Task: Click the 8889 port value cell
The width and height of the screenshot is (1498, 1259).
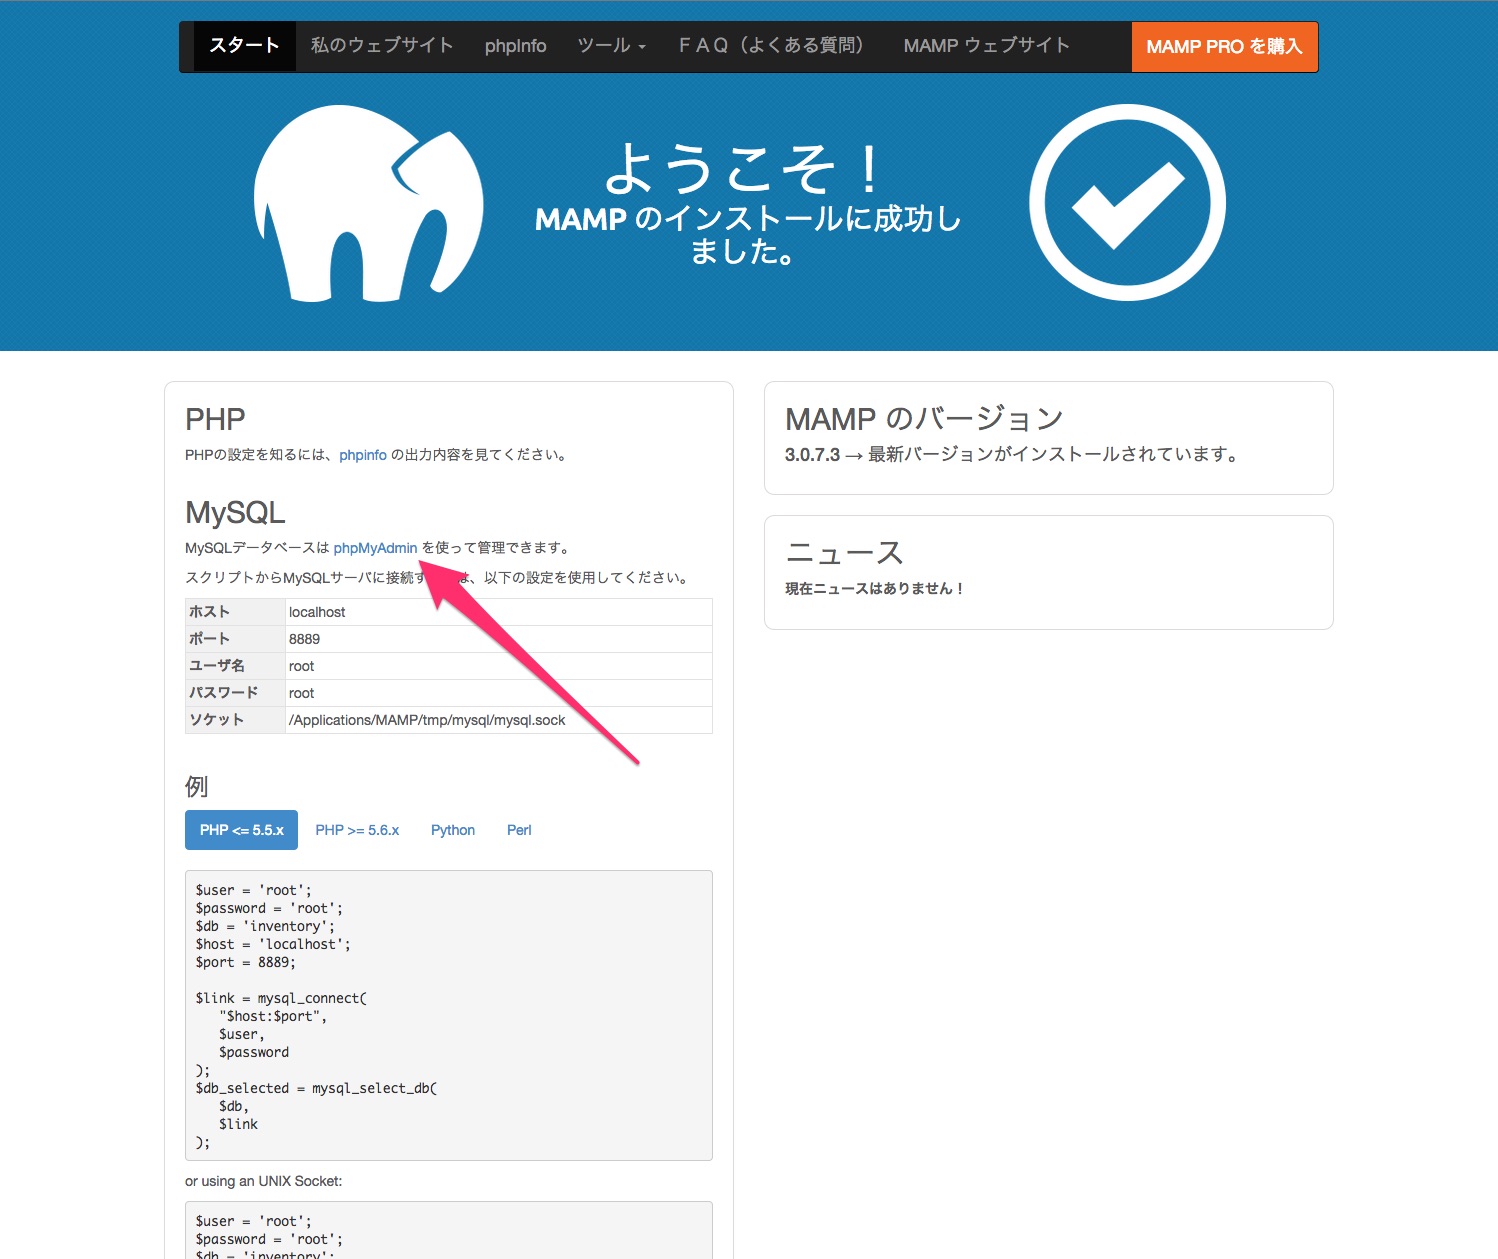Action: pos(499,639)
